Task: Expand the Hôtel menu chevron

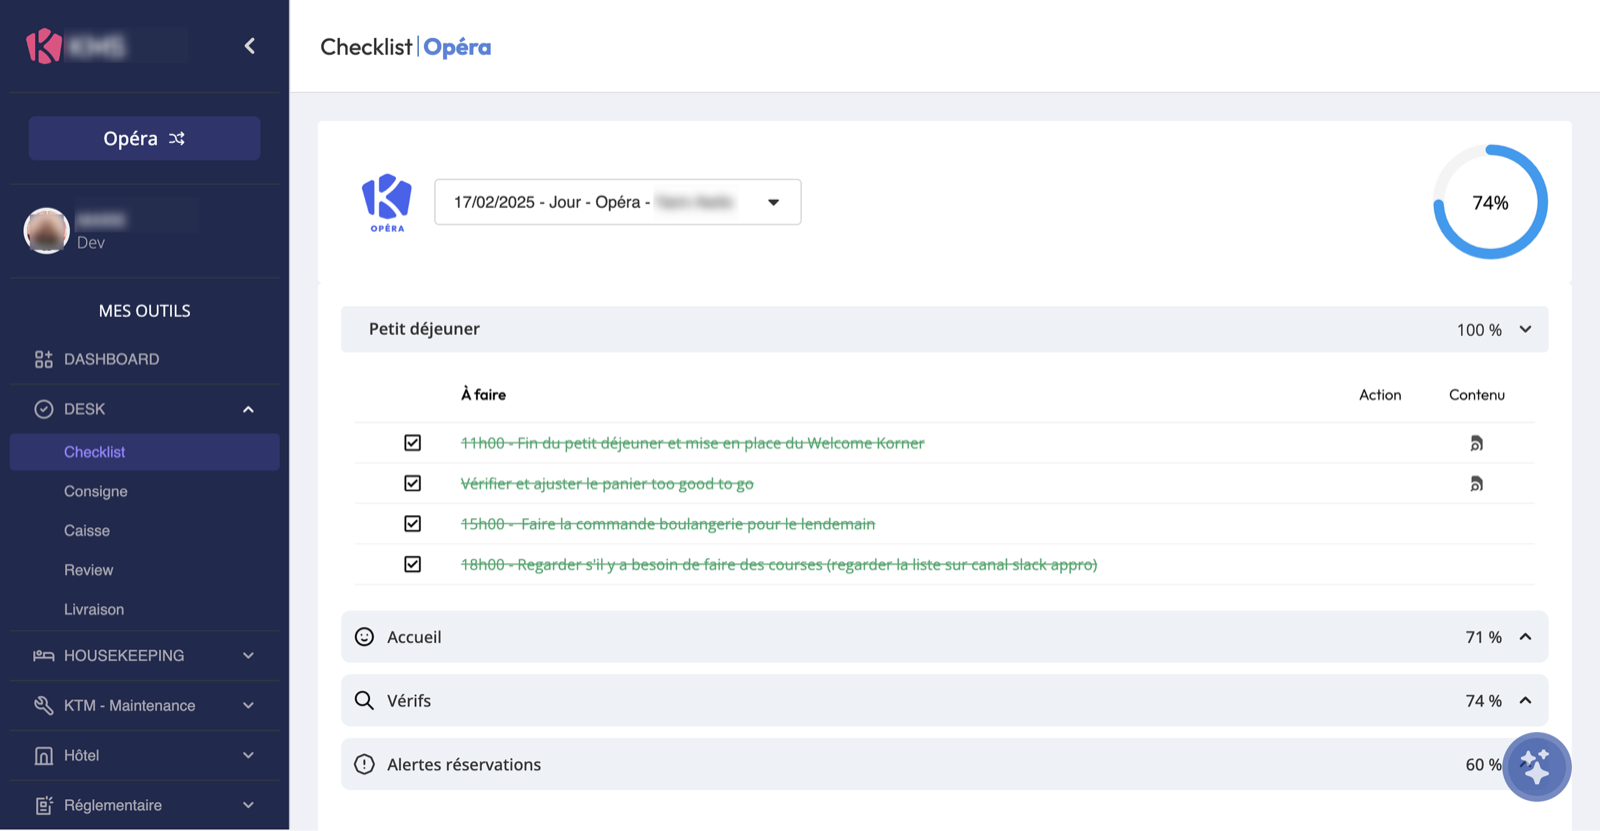Action: [x=248, y=756]
